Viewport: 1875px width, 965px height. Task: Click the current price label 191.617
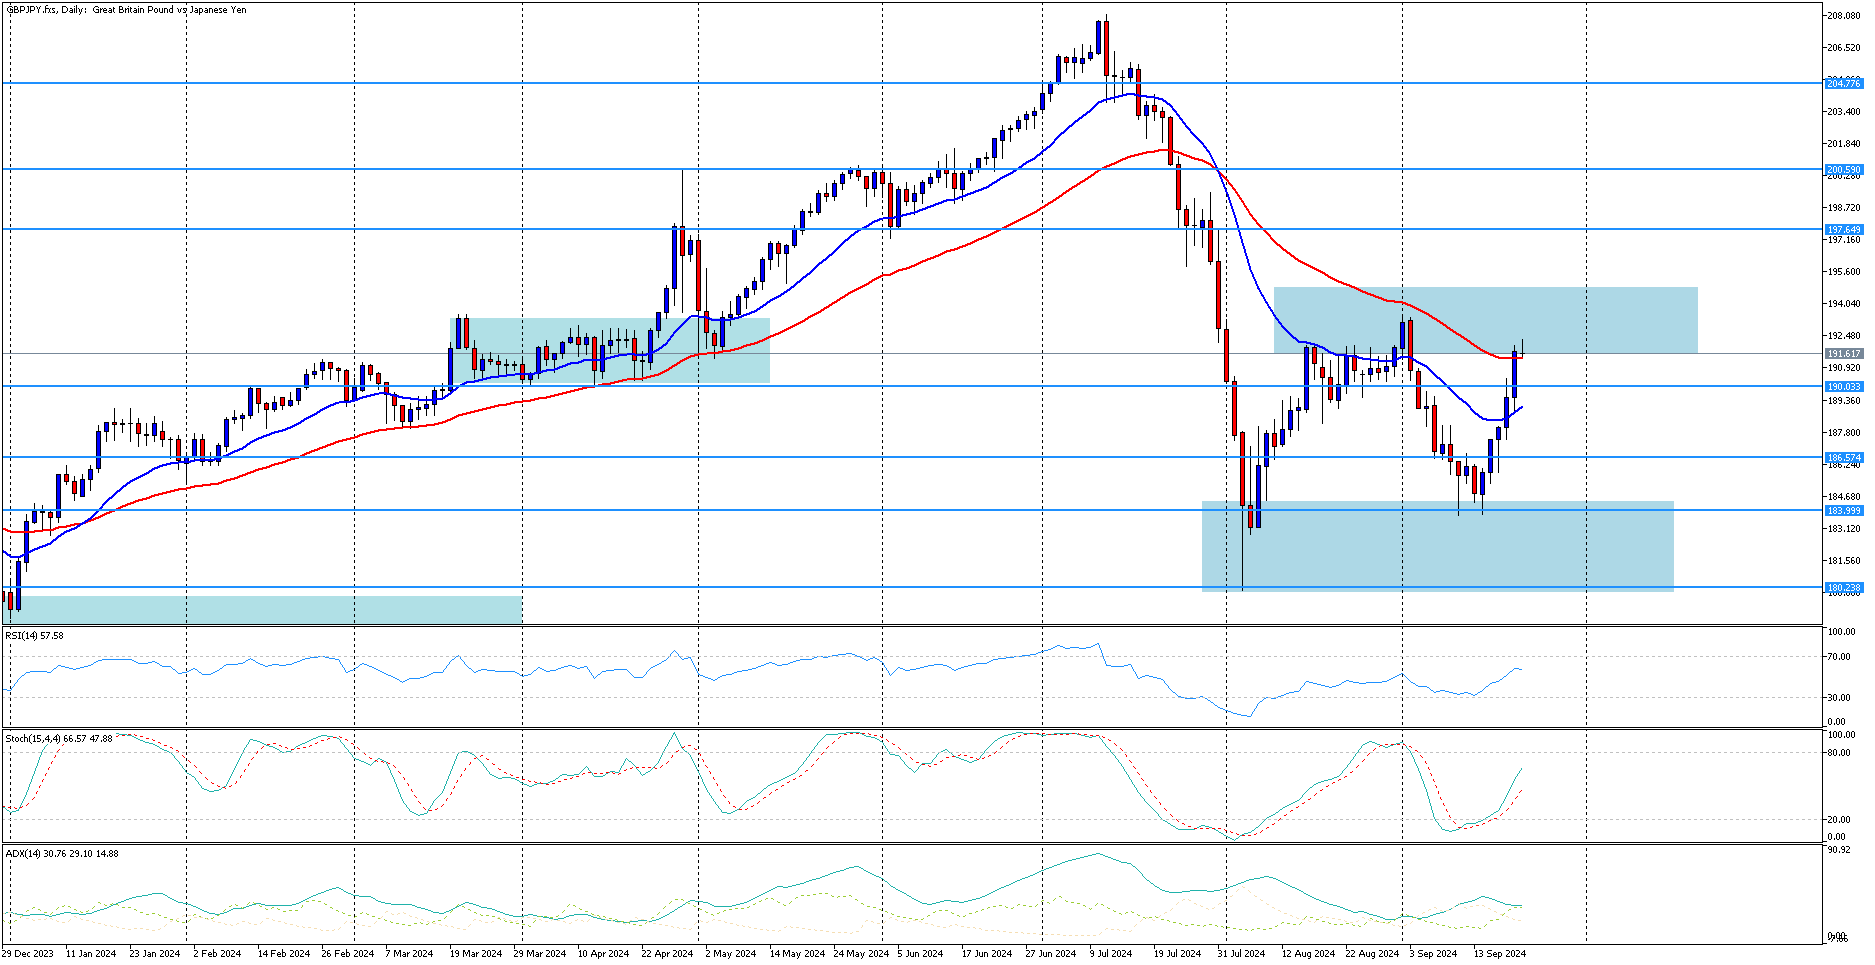1843,354
